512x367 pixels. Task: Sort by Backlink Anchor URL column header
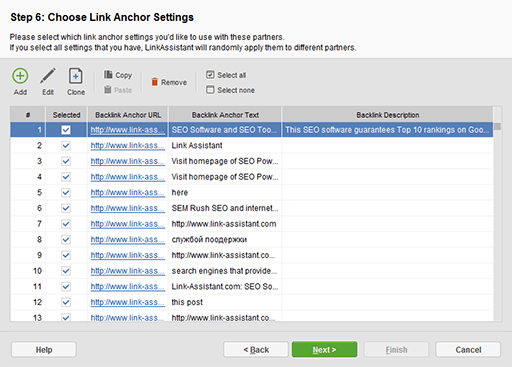128,115
